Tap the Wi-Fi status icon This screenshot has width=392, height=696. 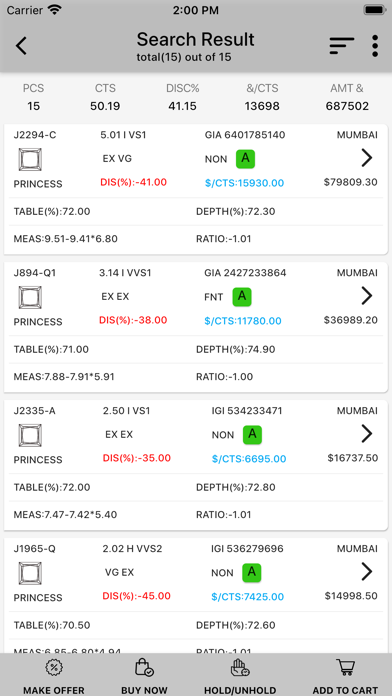(55, 9)
